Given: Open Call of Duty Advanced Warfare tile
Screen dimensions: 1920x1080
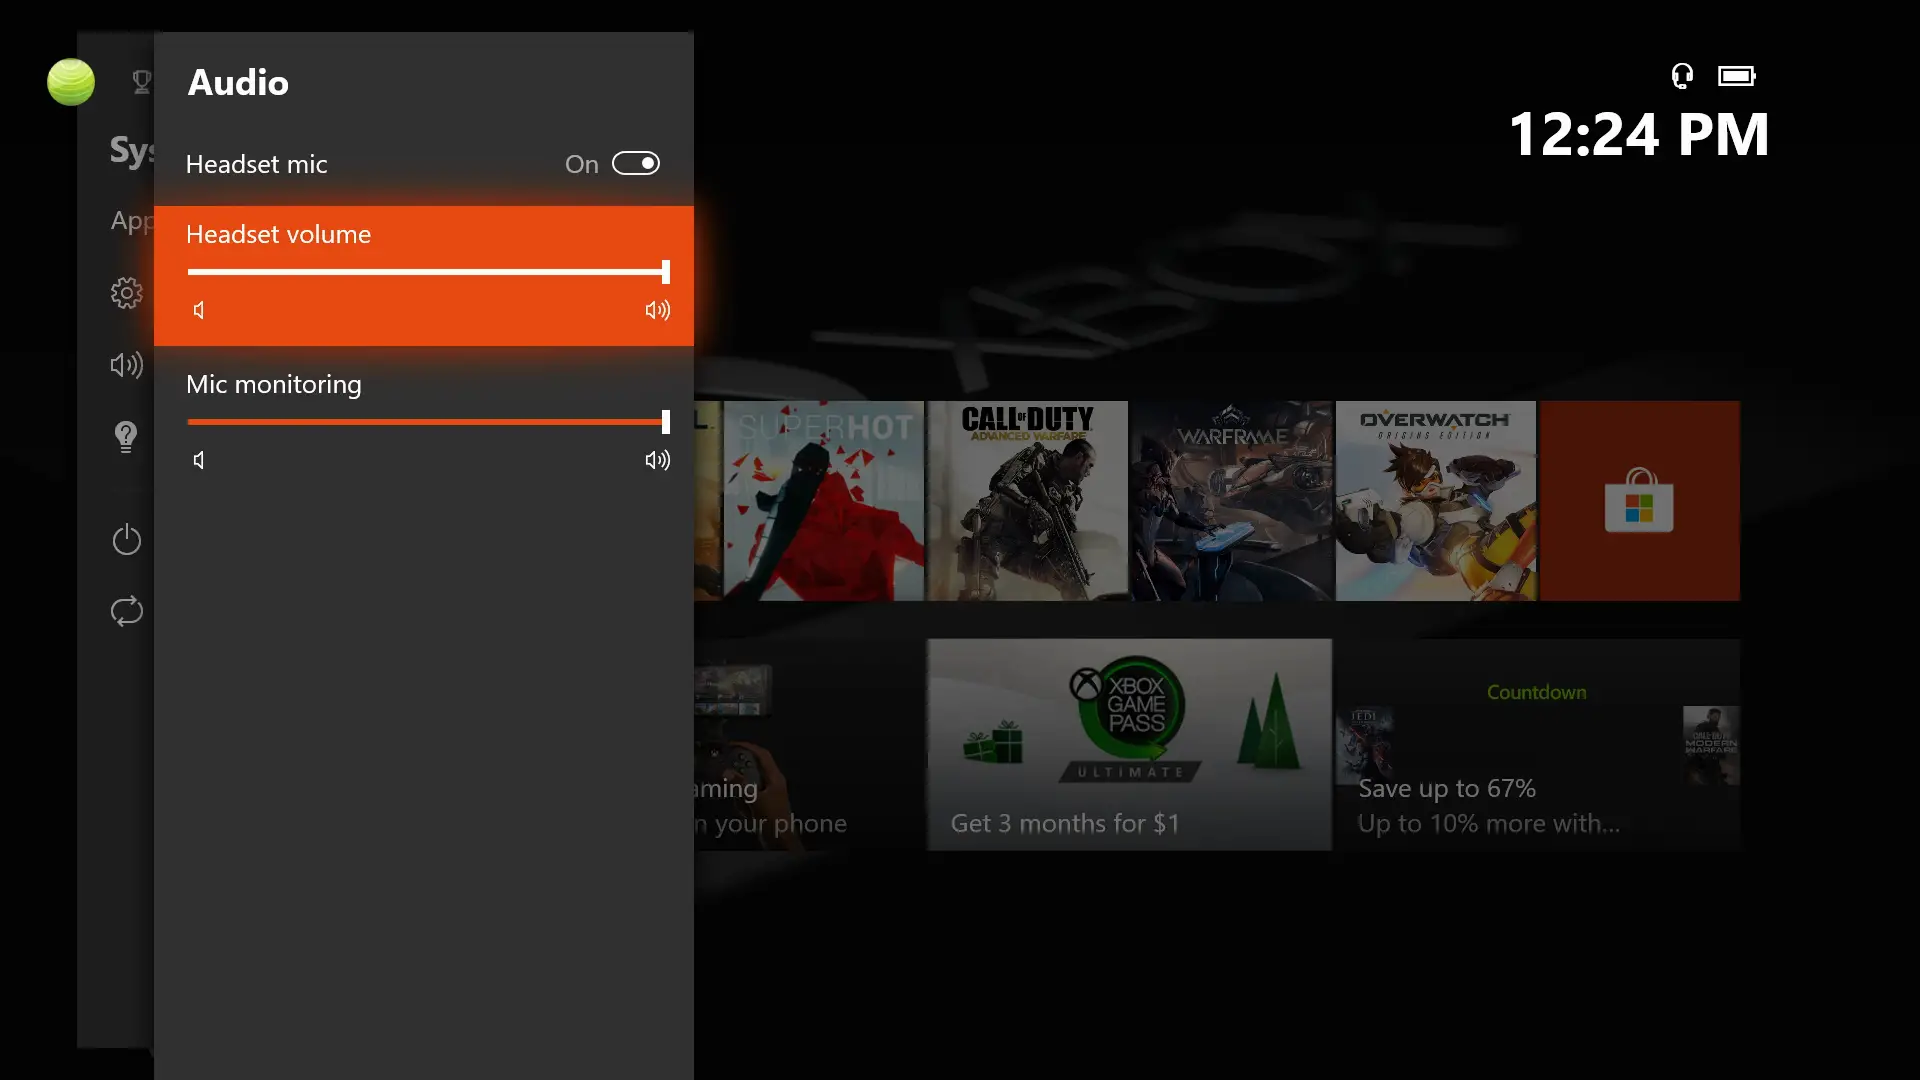Looking at the screenshot, I should [1027, 501].
